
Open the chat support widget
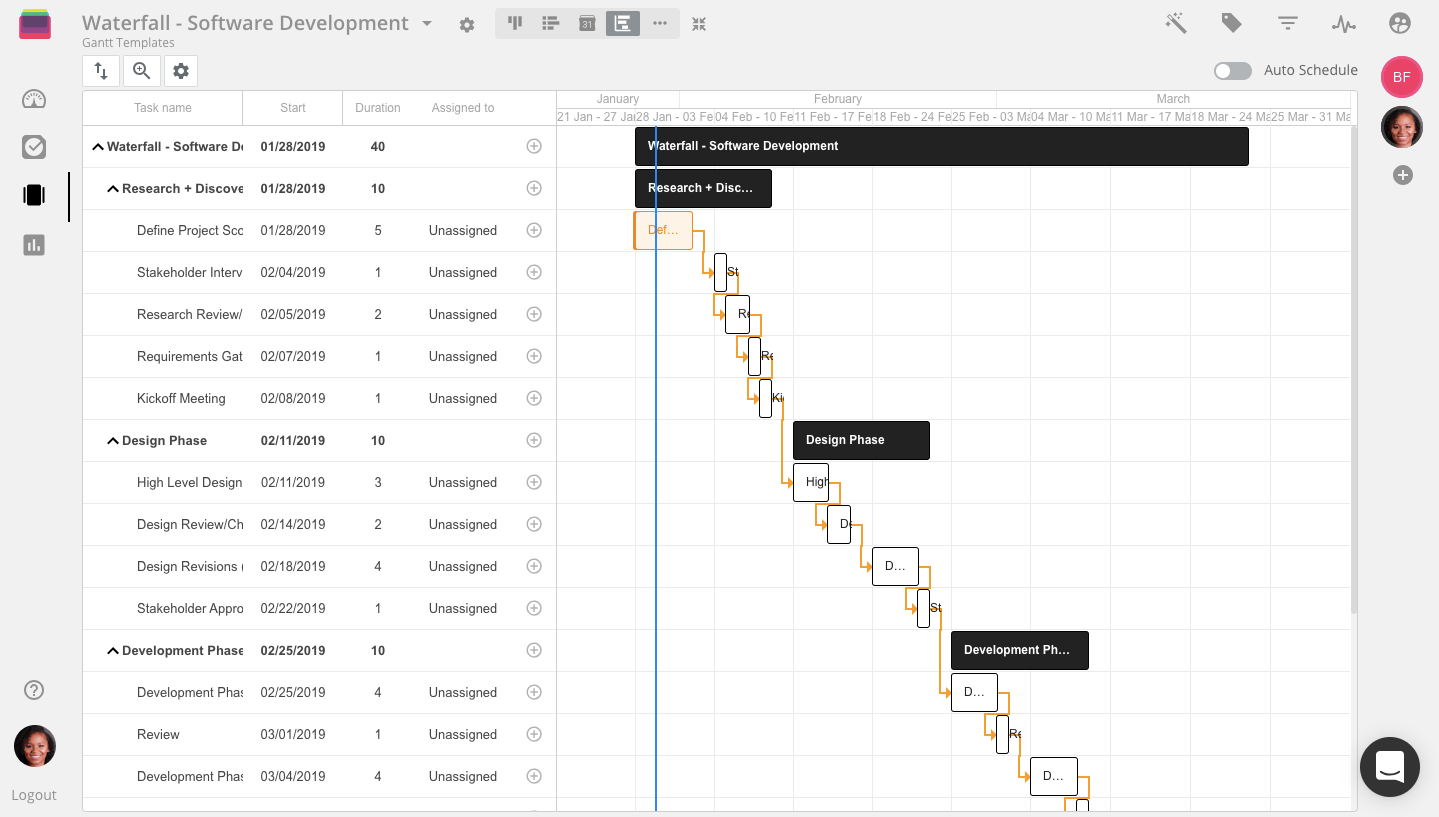(x=1389, y=767)
